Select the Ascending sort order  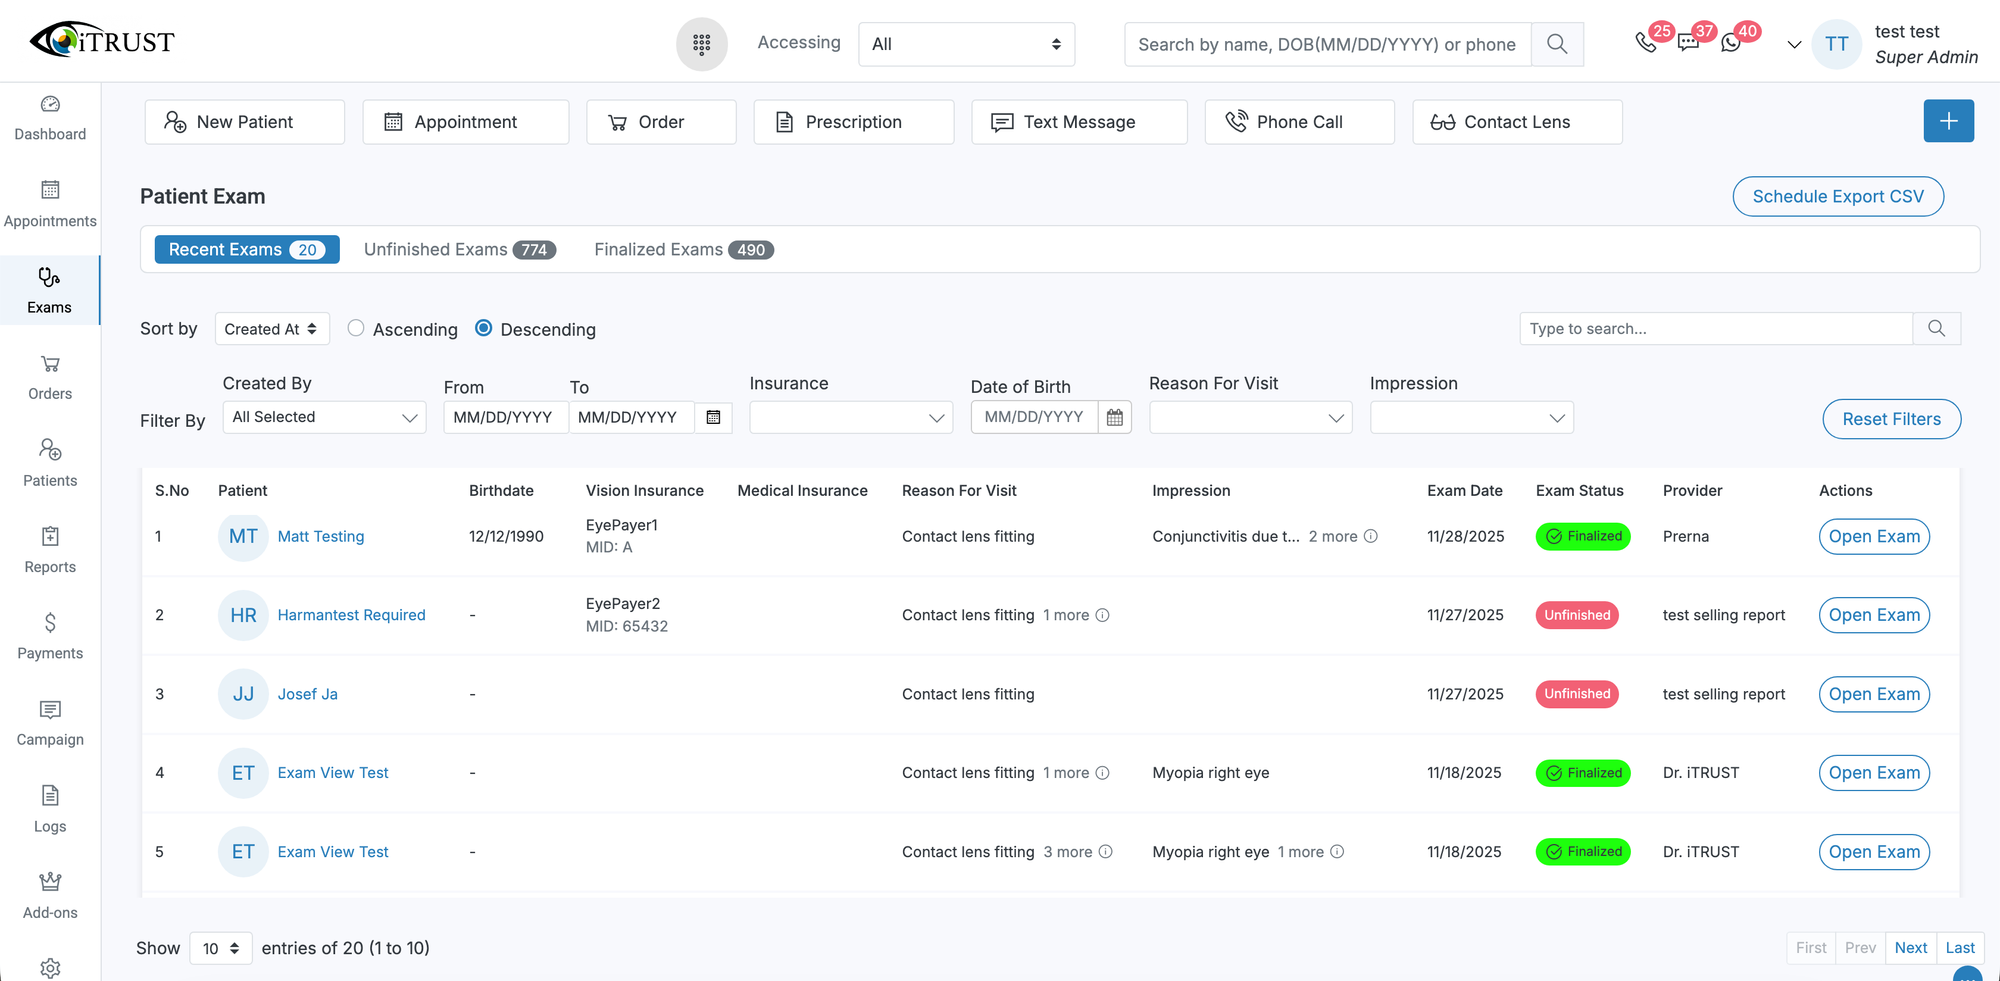[356, 329]
